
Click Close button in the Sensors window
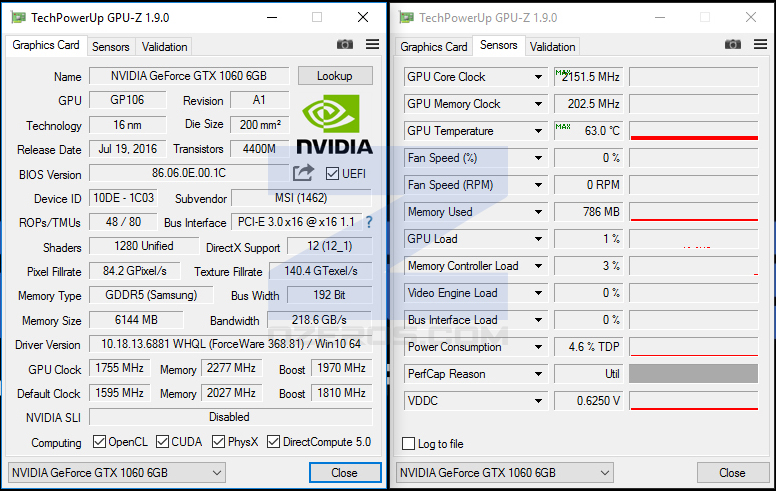pyautogui.click(x=732, y=473)
